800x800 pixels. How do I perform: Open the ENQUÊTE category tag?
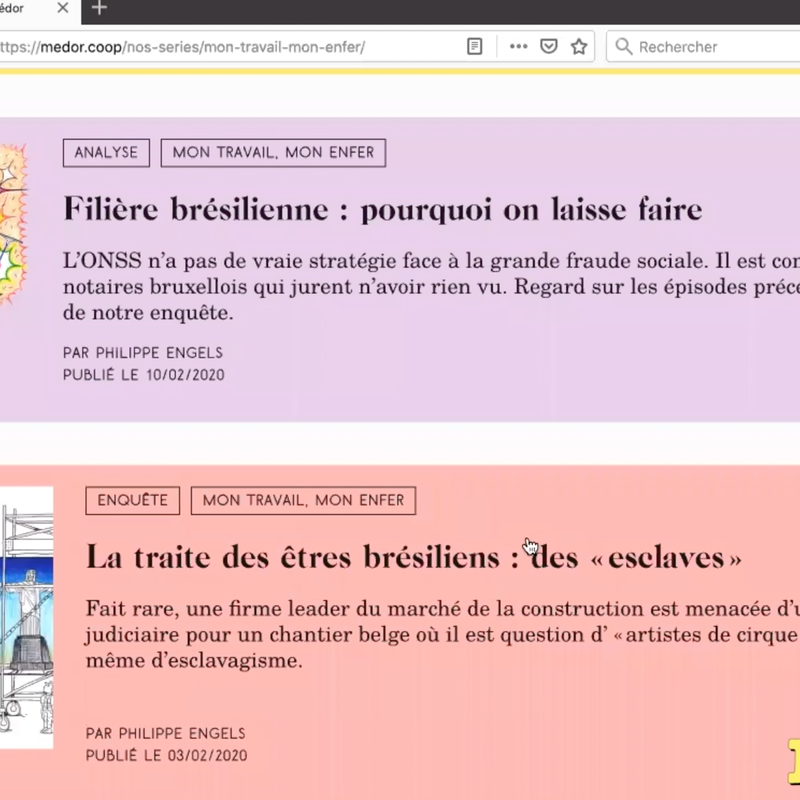point(132,500)
